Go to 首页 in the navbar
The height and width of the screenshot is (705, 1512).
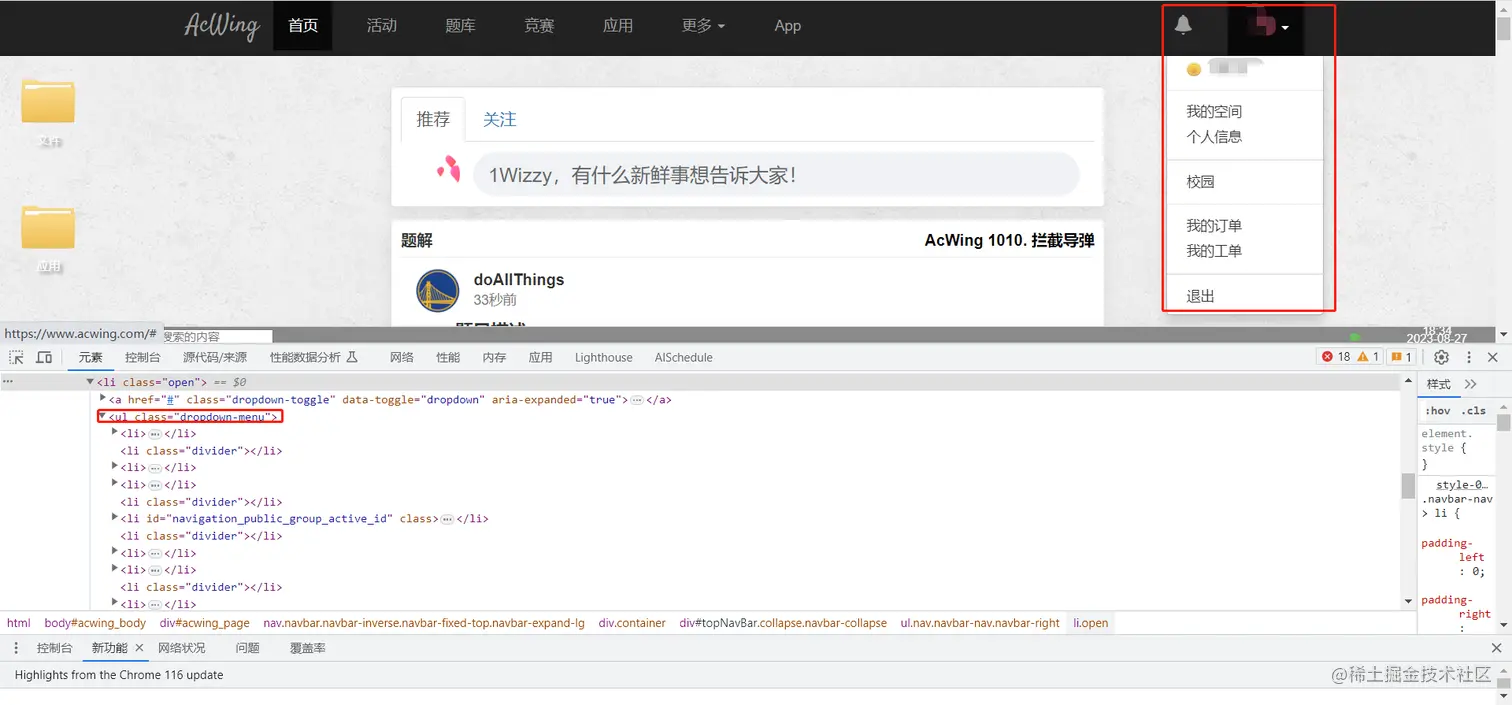303,26
